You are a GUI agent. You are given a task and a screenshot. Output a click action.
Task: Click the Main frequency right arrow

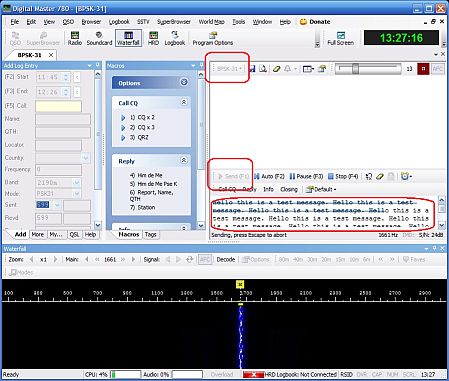tap(134, 259)
